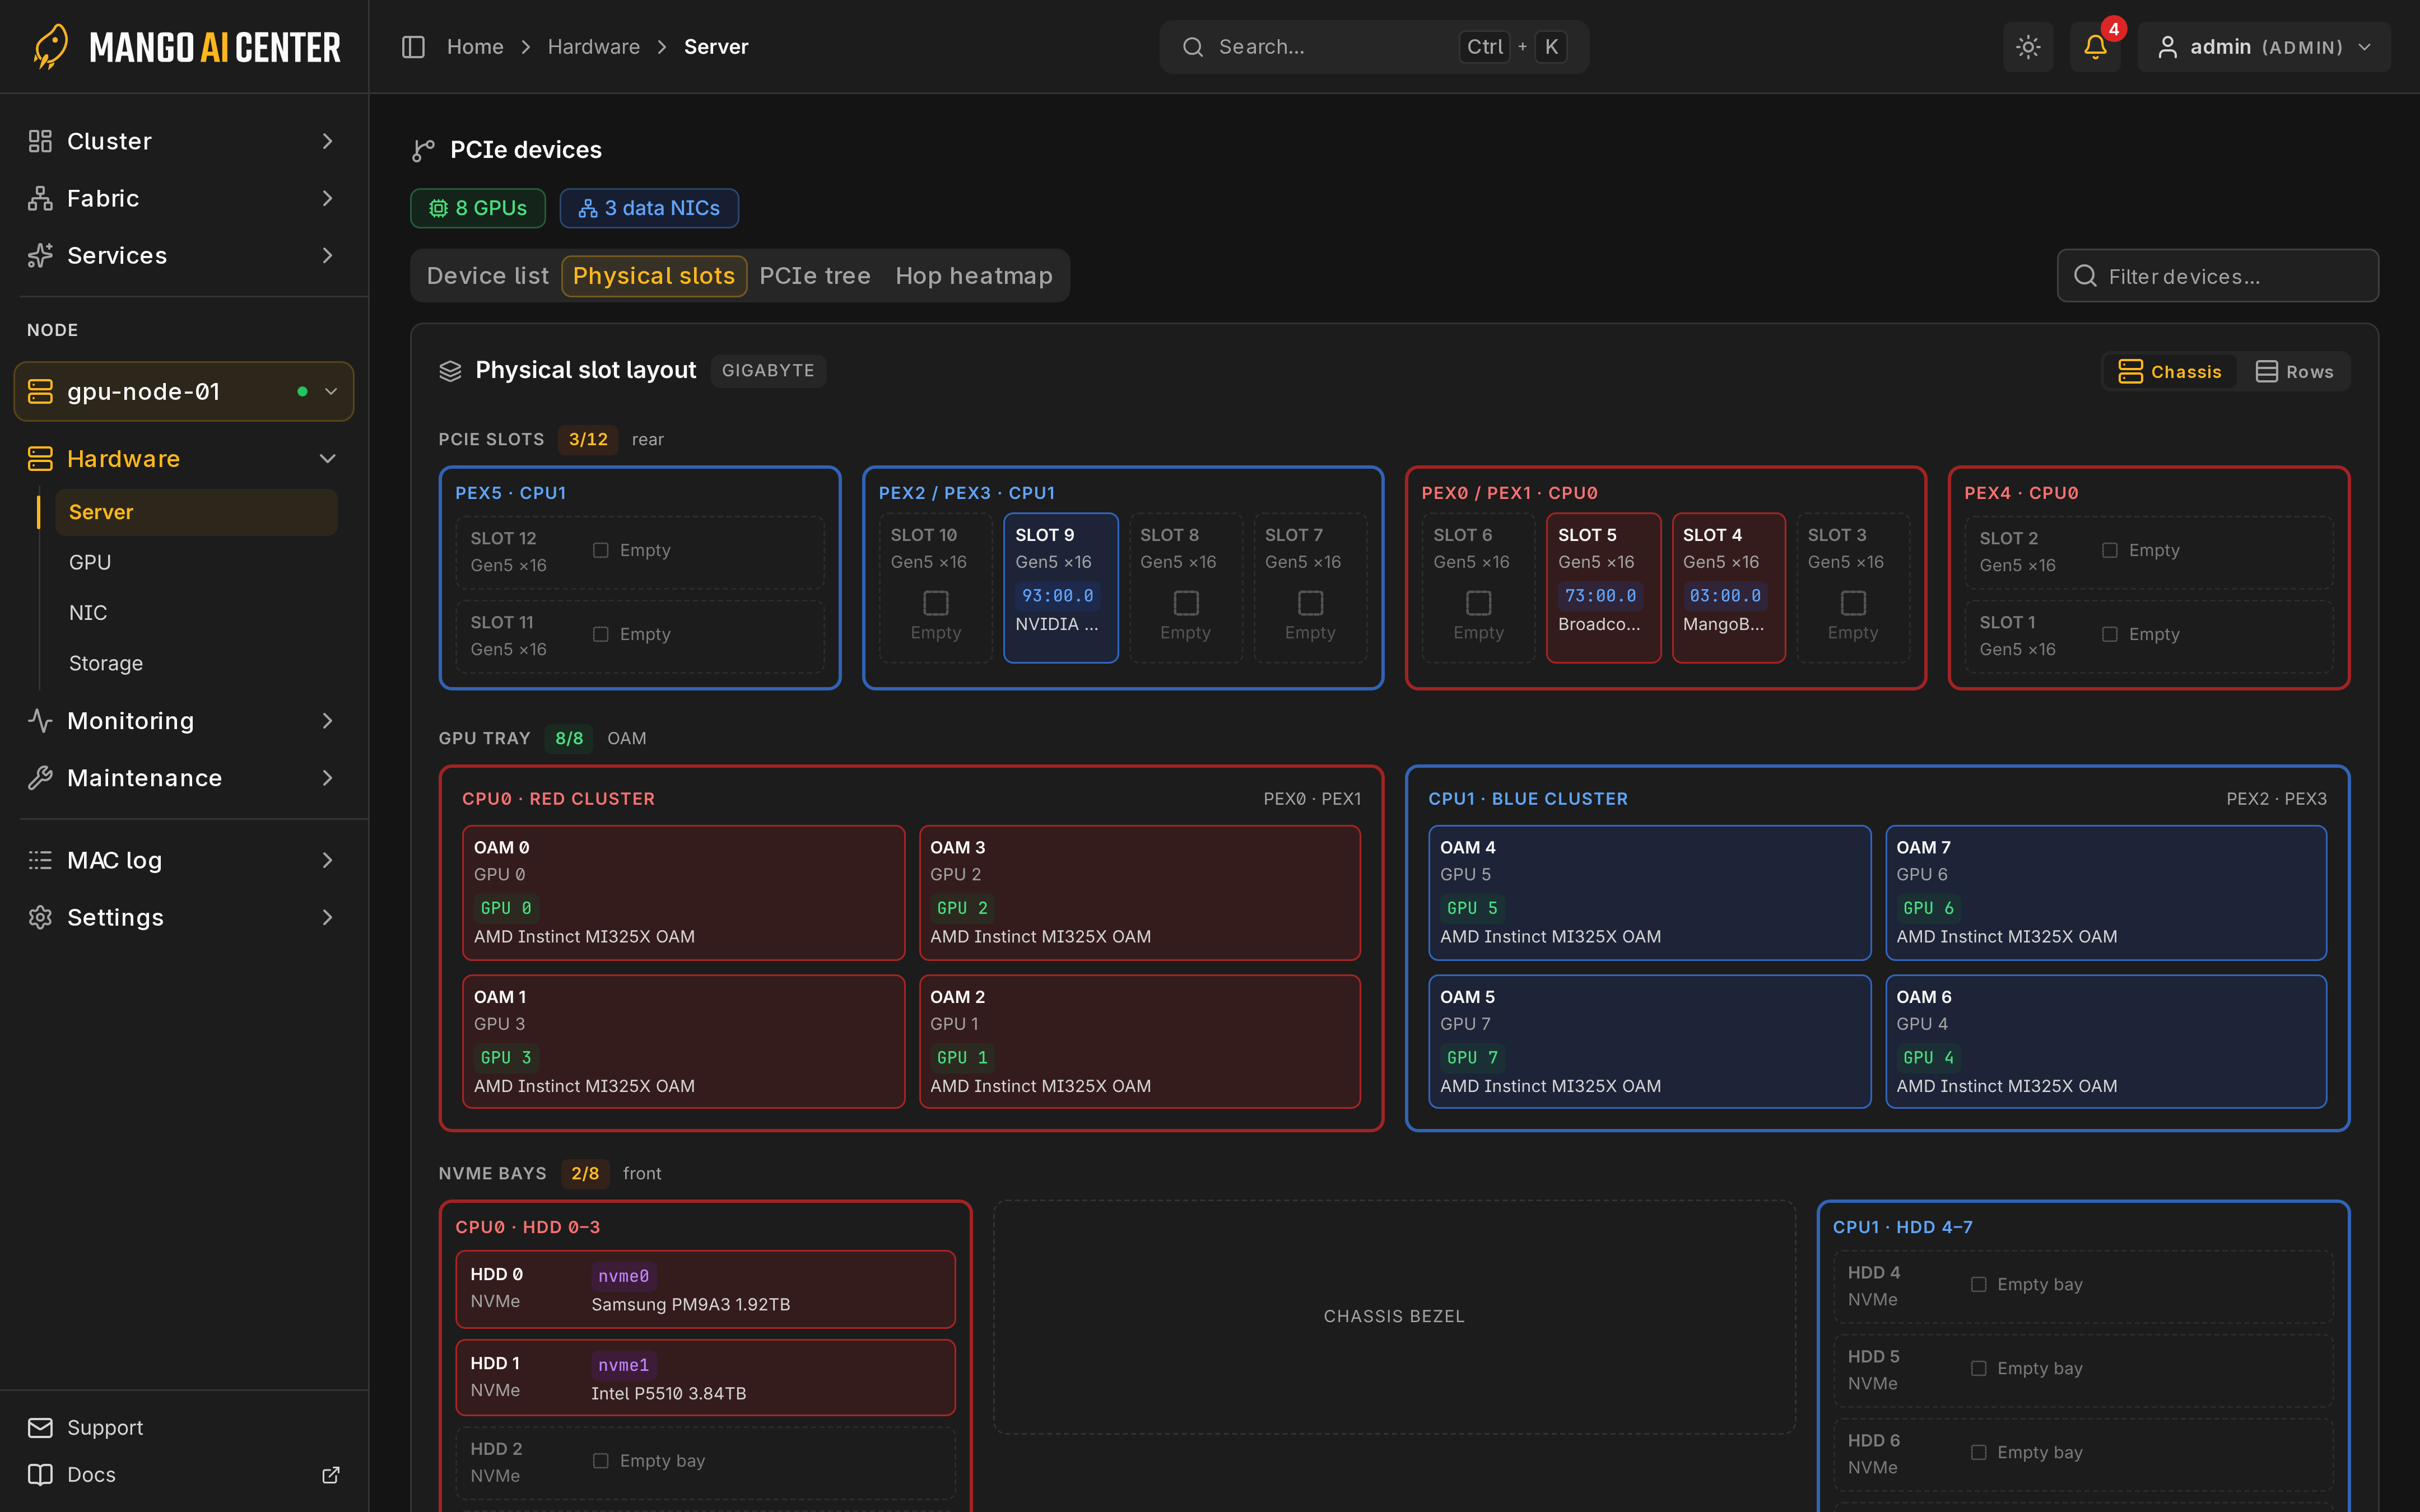The width and height of the screenshot is (2420, 1512).
Task: Select SLOT 5 Broadcom card
Action: [1604, 588]
